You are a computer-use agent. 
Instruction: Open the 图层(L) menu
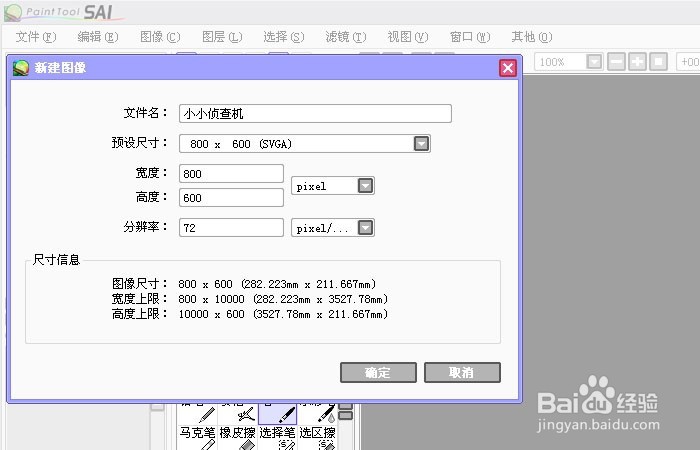[x=222, y=37]
